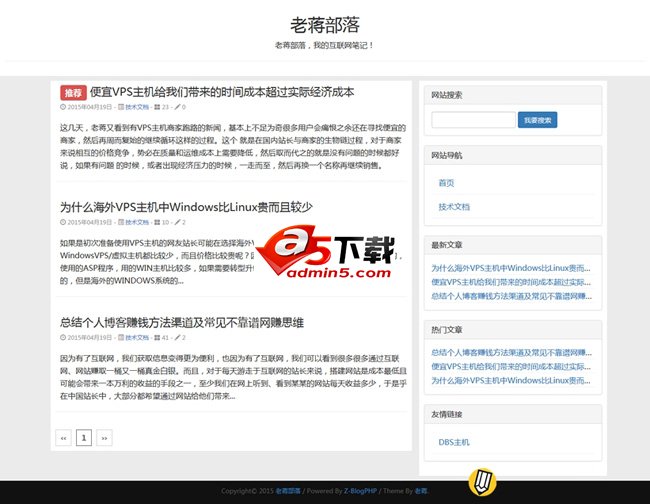Viewport: 650px width, 504px height.
Task: Click 技术文档 category under the 博客赚钱 post
Action: pyautogui.click(x=137, y=337)
